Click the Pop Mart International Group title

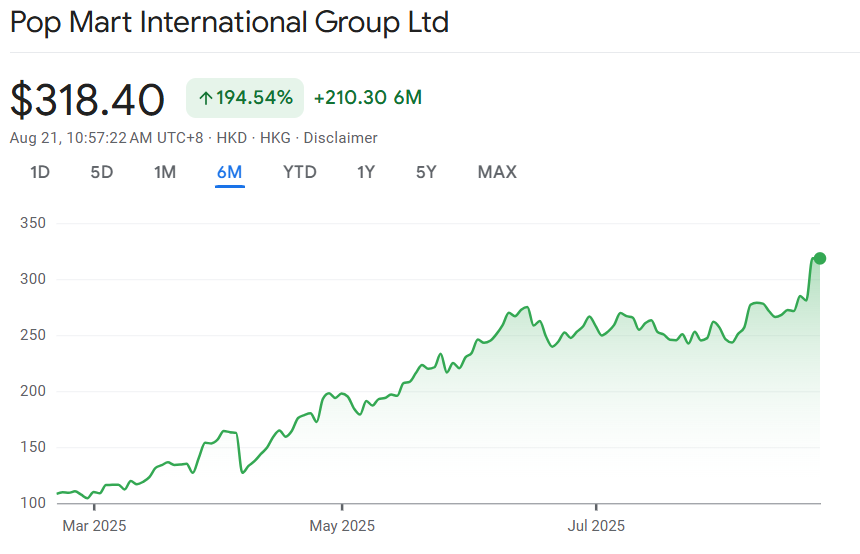230,22
